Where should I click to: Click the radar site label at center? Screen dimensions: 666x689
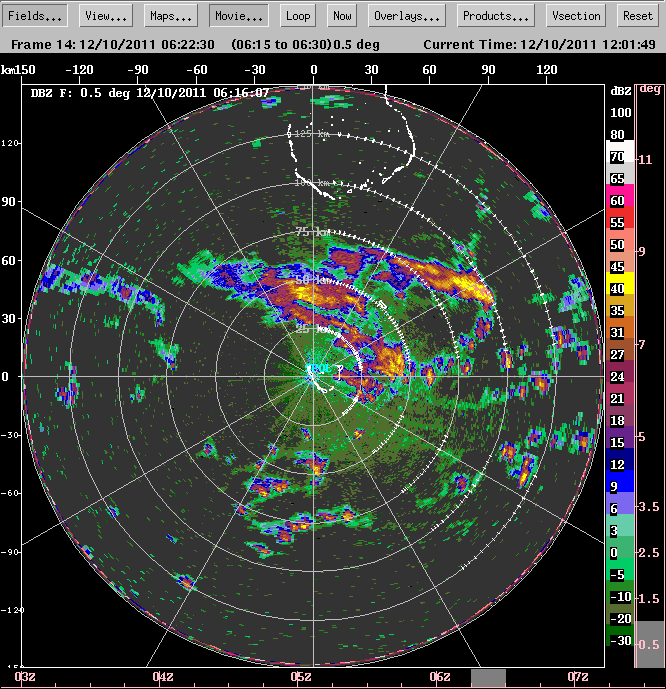click(319, 368)
